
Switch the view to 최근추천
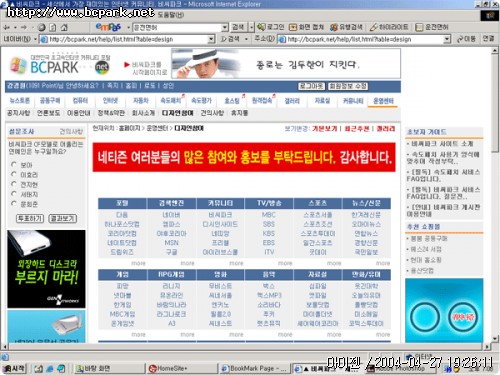click(x=357, y=129)
